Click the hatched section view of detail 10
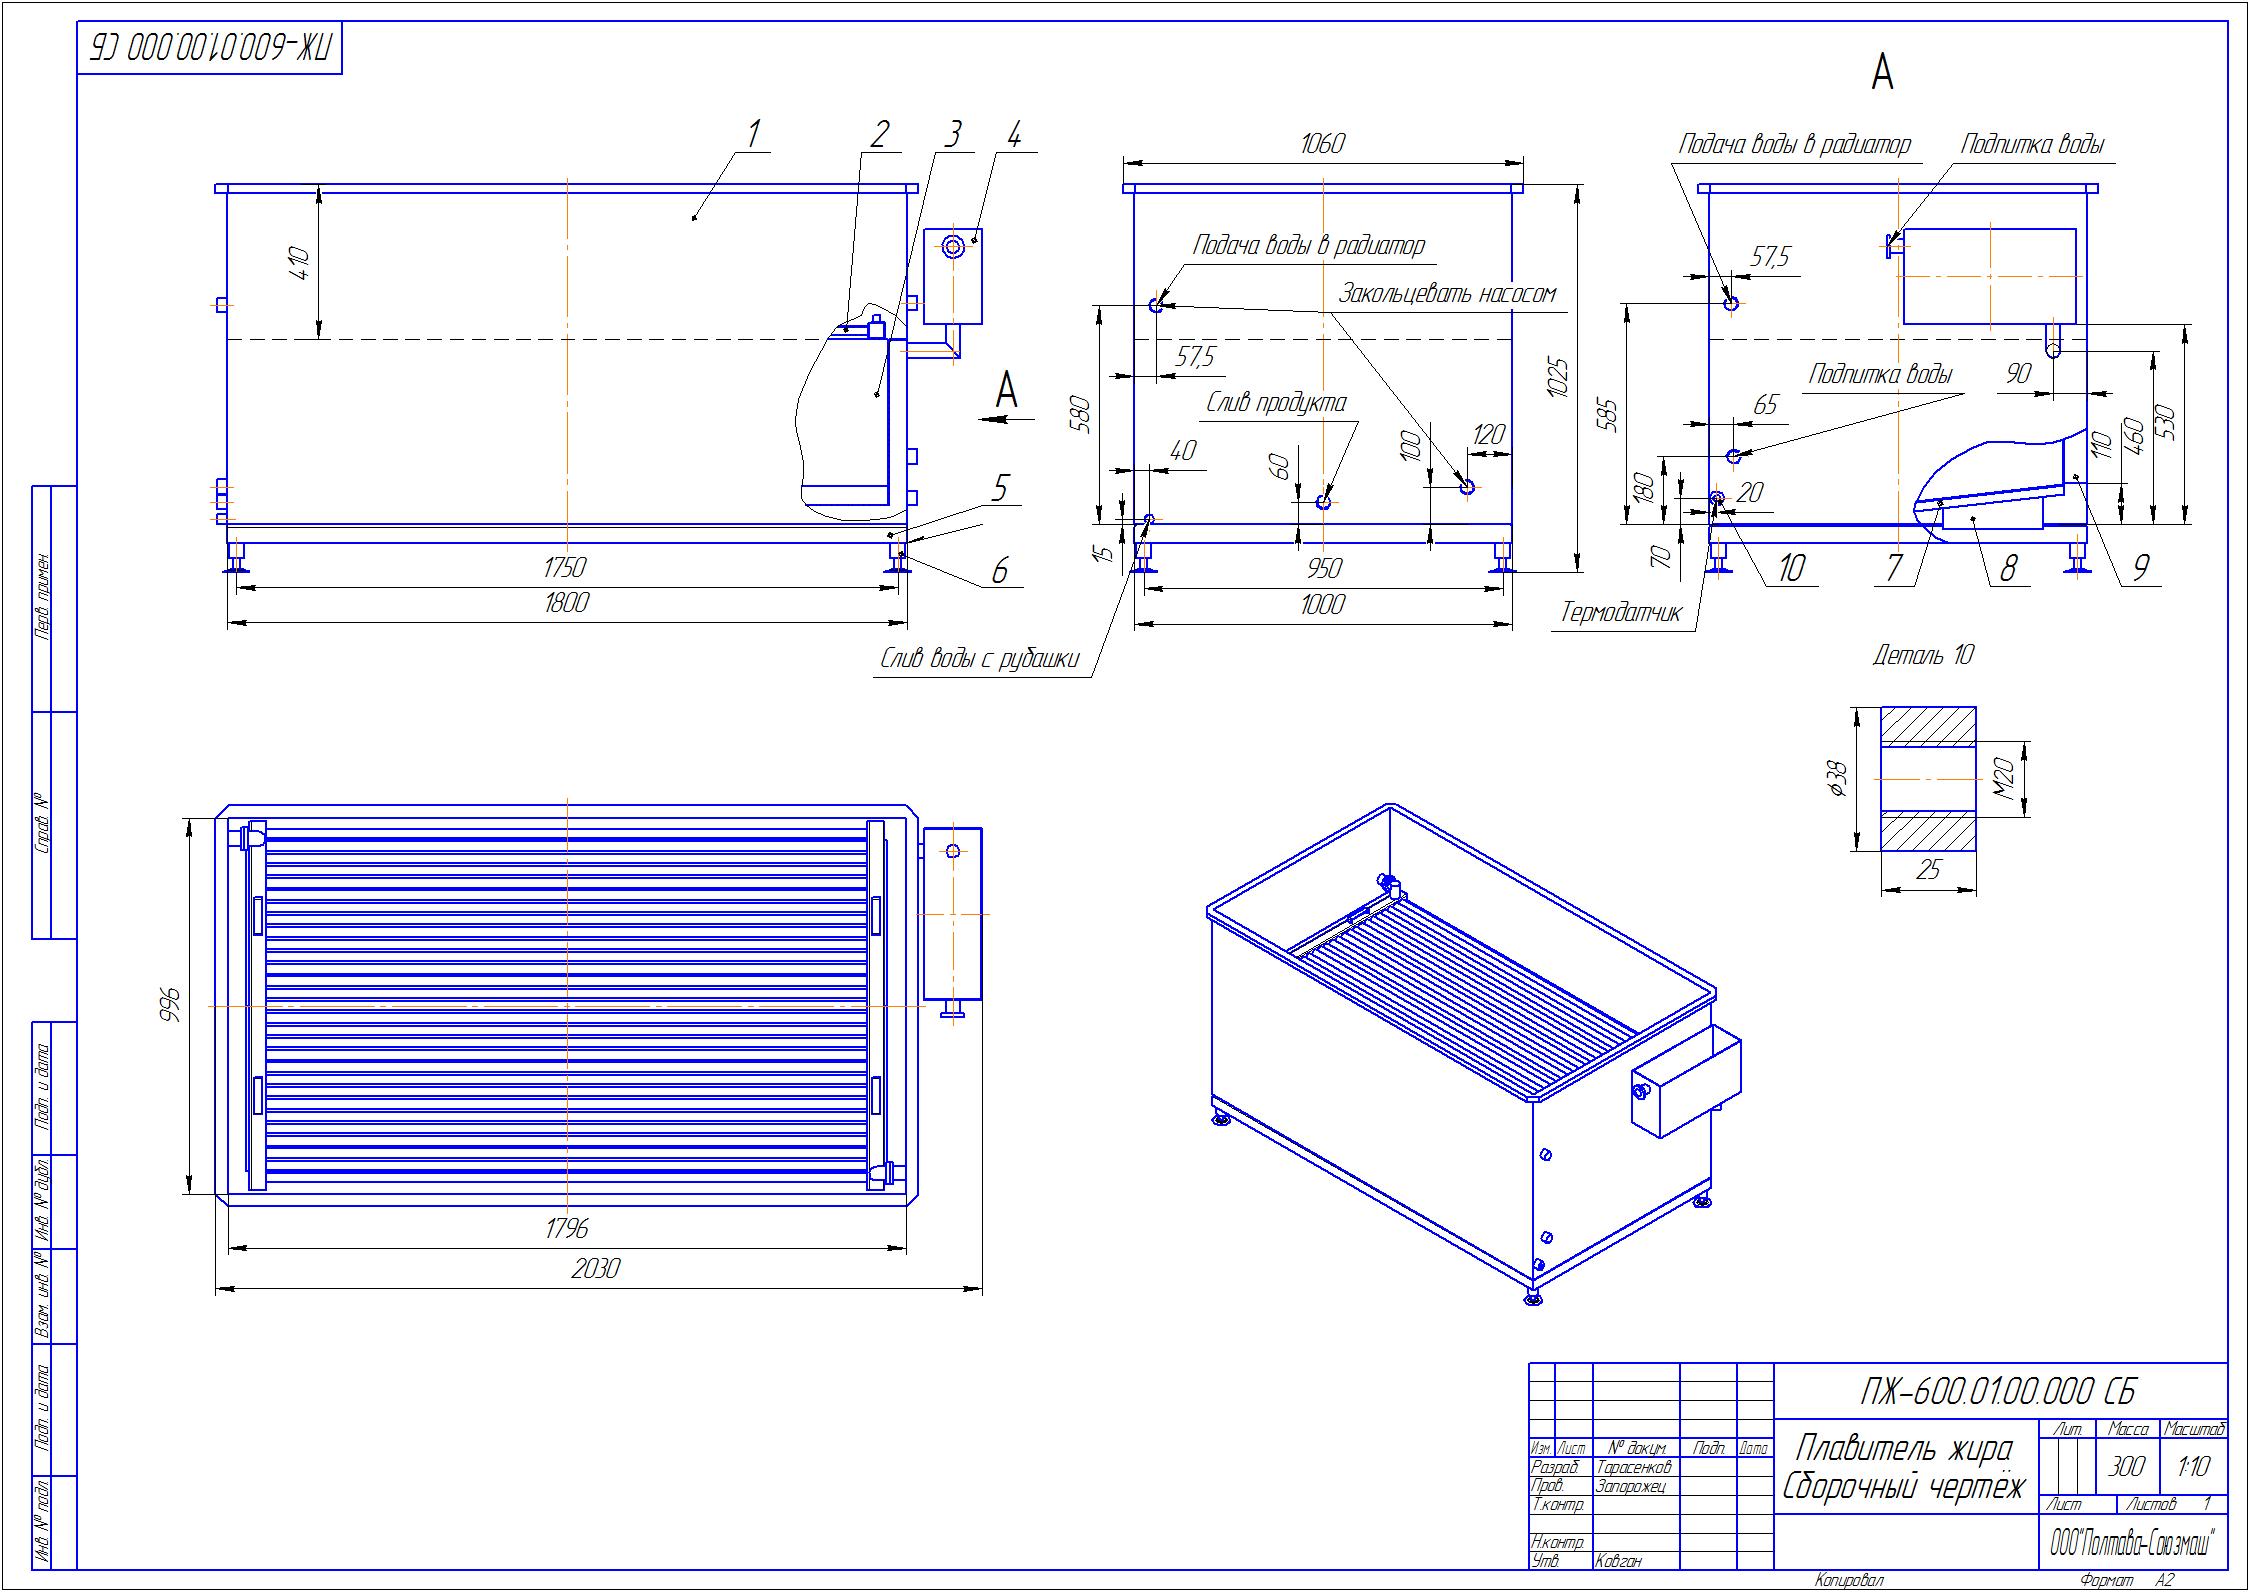2249x1592 pixels. coord(1928,779)
